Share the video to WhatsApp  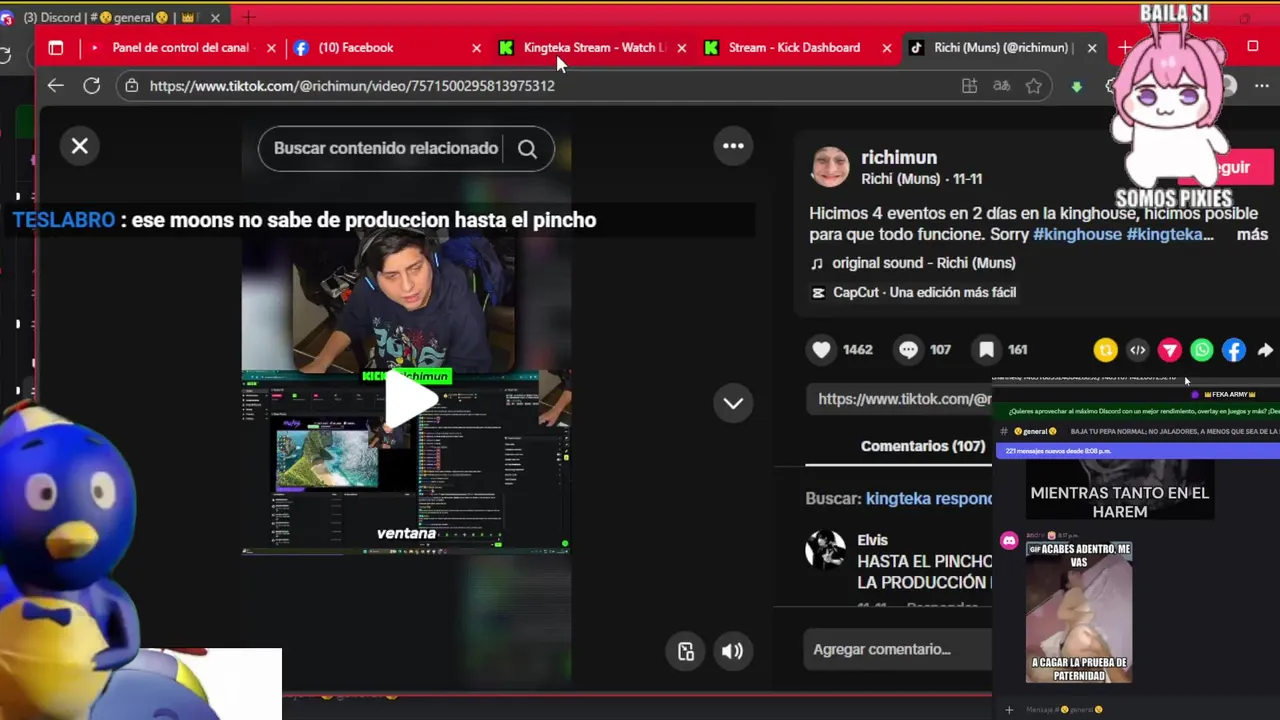coord(1202,349)
